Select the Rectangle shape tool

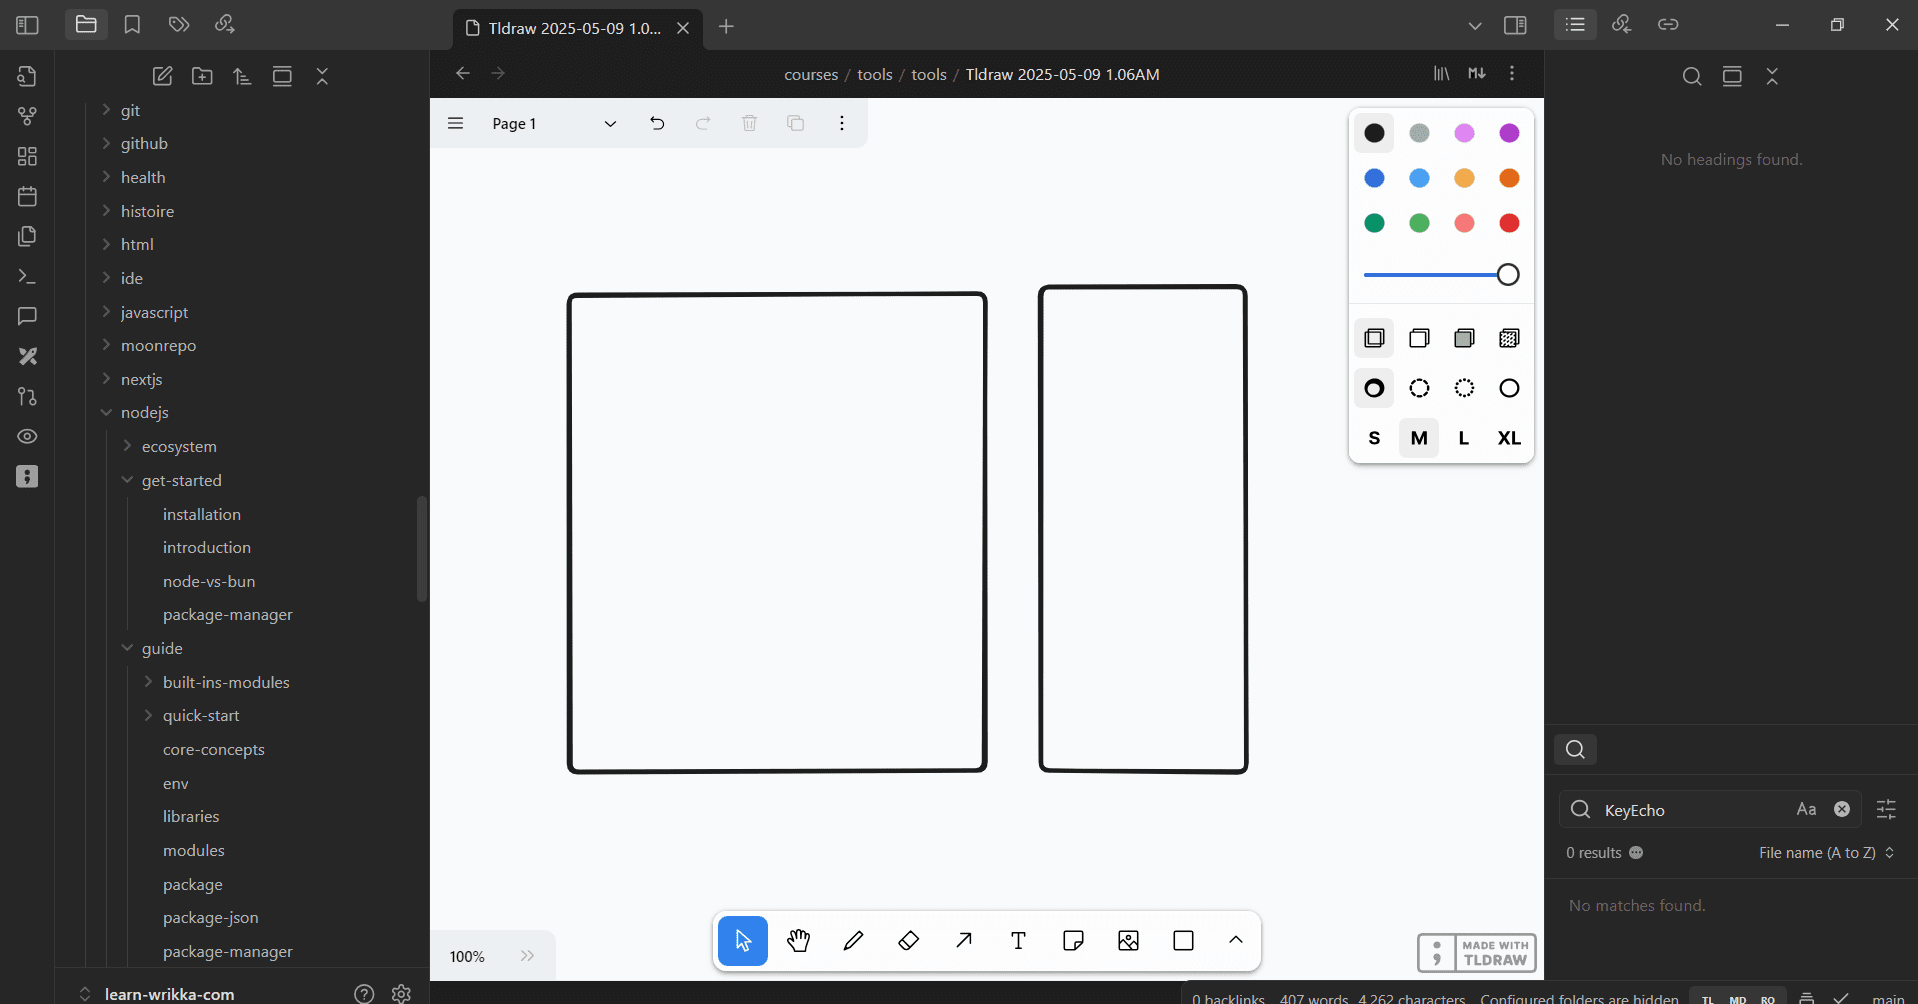[x=1183, y=941]
